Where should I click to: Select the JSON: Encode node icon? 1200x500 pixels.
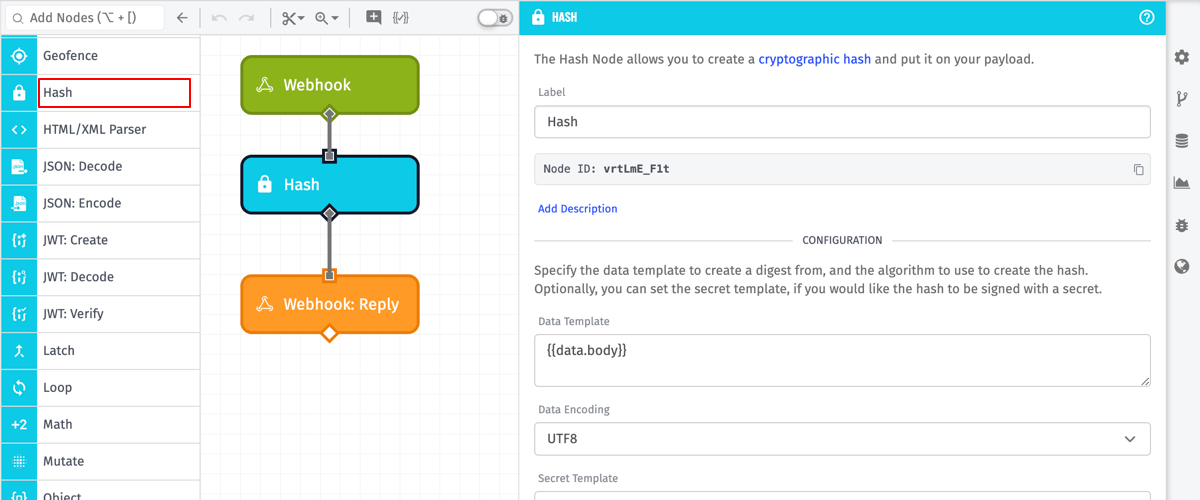coord(19,204)
